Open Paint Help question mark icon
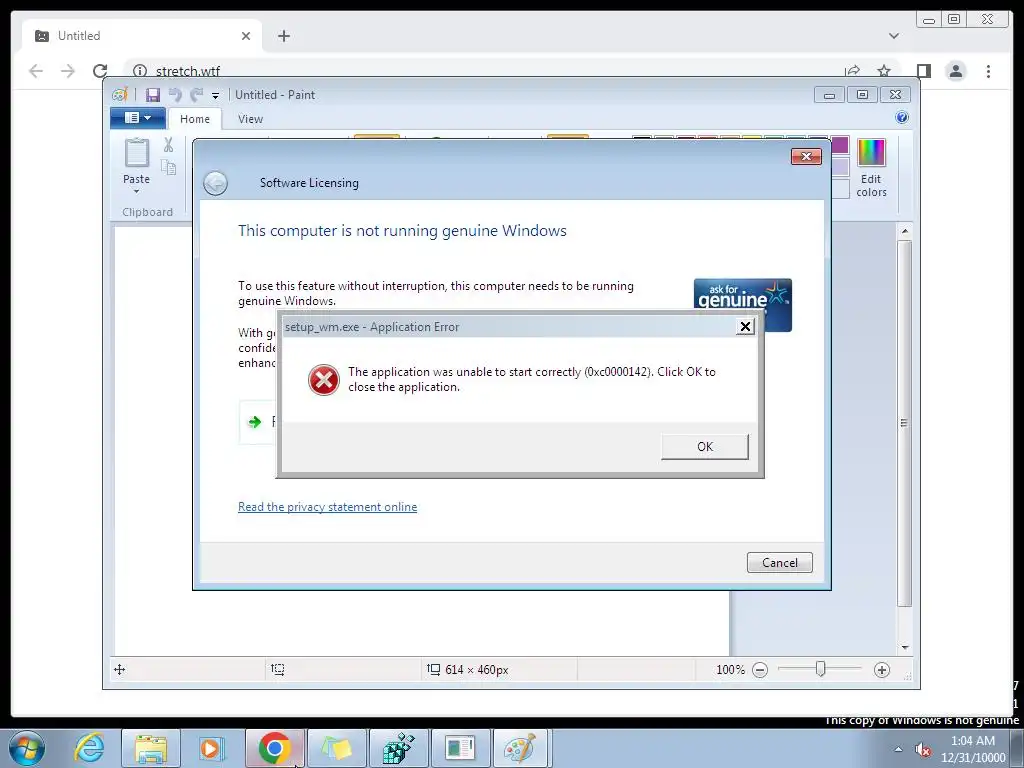 (902, 118)
